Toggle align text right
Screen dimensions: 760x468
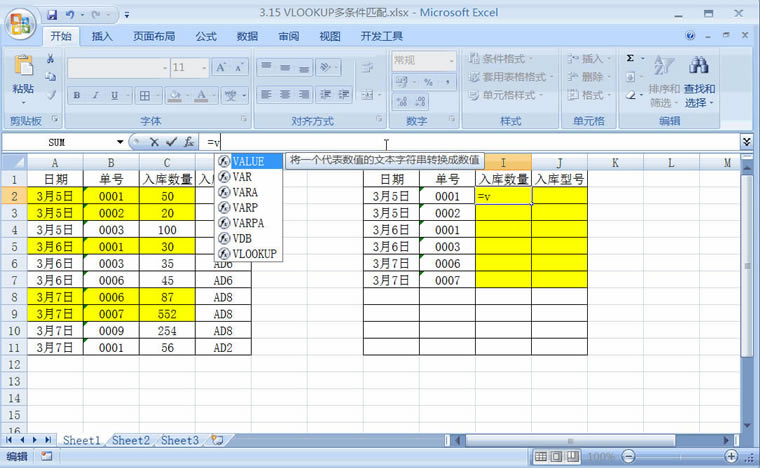(x=303, y=94)
